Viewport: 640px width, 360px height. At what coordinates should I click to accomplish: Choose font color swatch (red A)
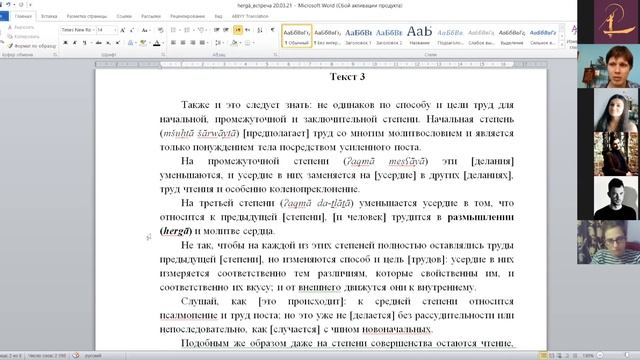pyautogui.click(x=156, y=42)
